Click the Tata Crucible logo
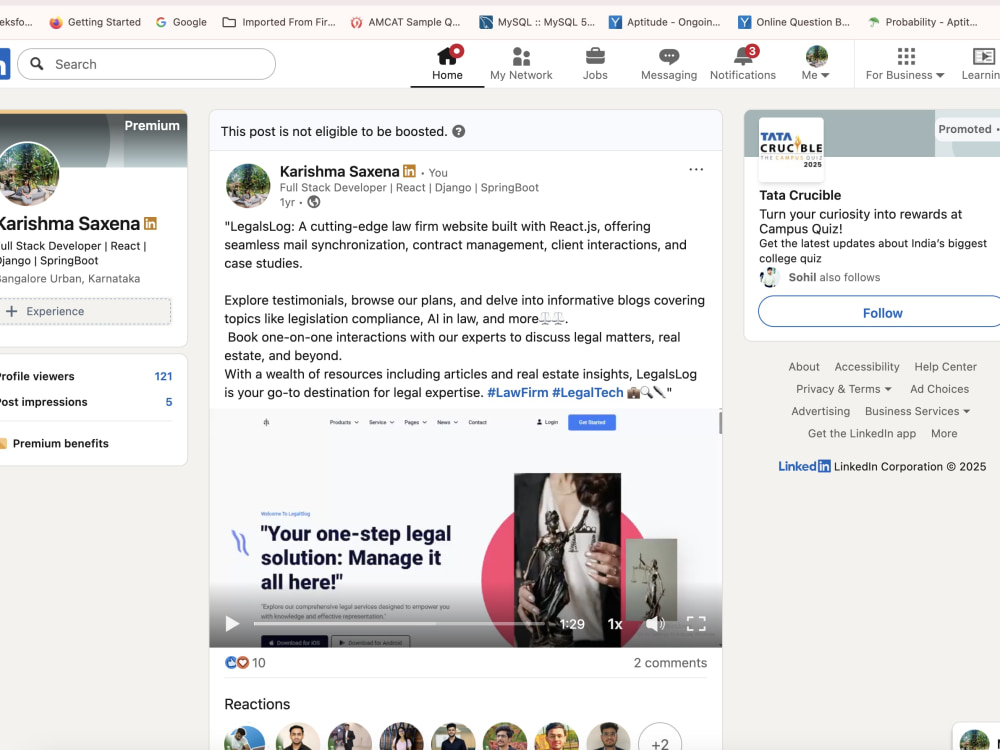Screen dimensions: 1000x750 (x=791, y=149)
